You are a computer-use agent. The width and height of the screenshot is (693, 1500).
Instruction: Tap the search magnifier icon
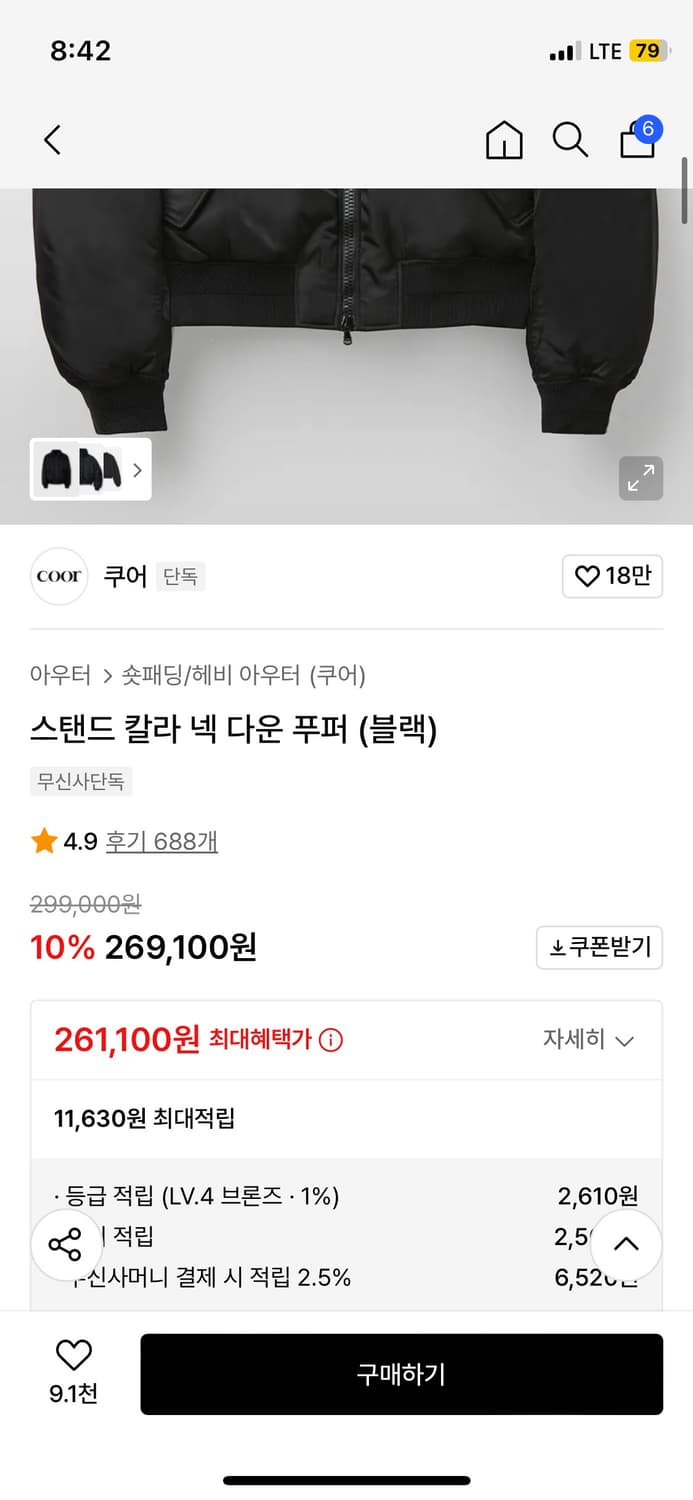point(570,141)
